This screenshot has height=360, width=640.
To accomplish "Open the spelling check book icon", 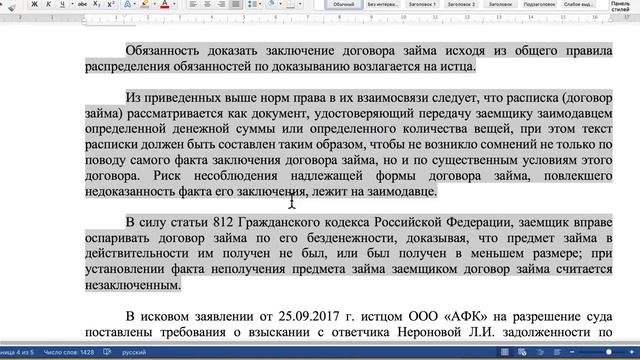I will [x=107, y=352].
